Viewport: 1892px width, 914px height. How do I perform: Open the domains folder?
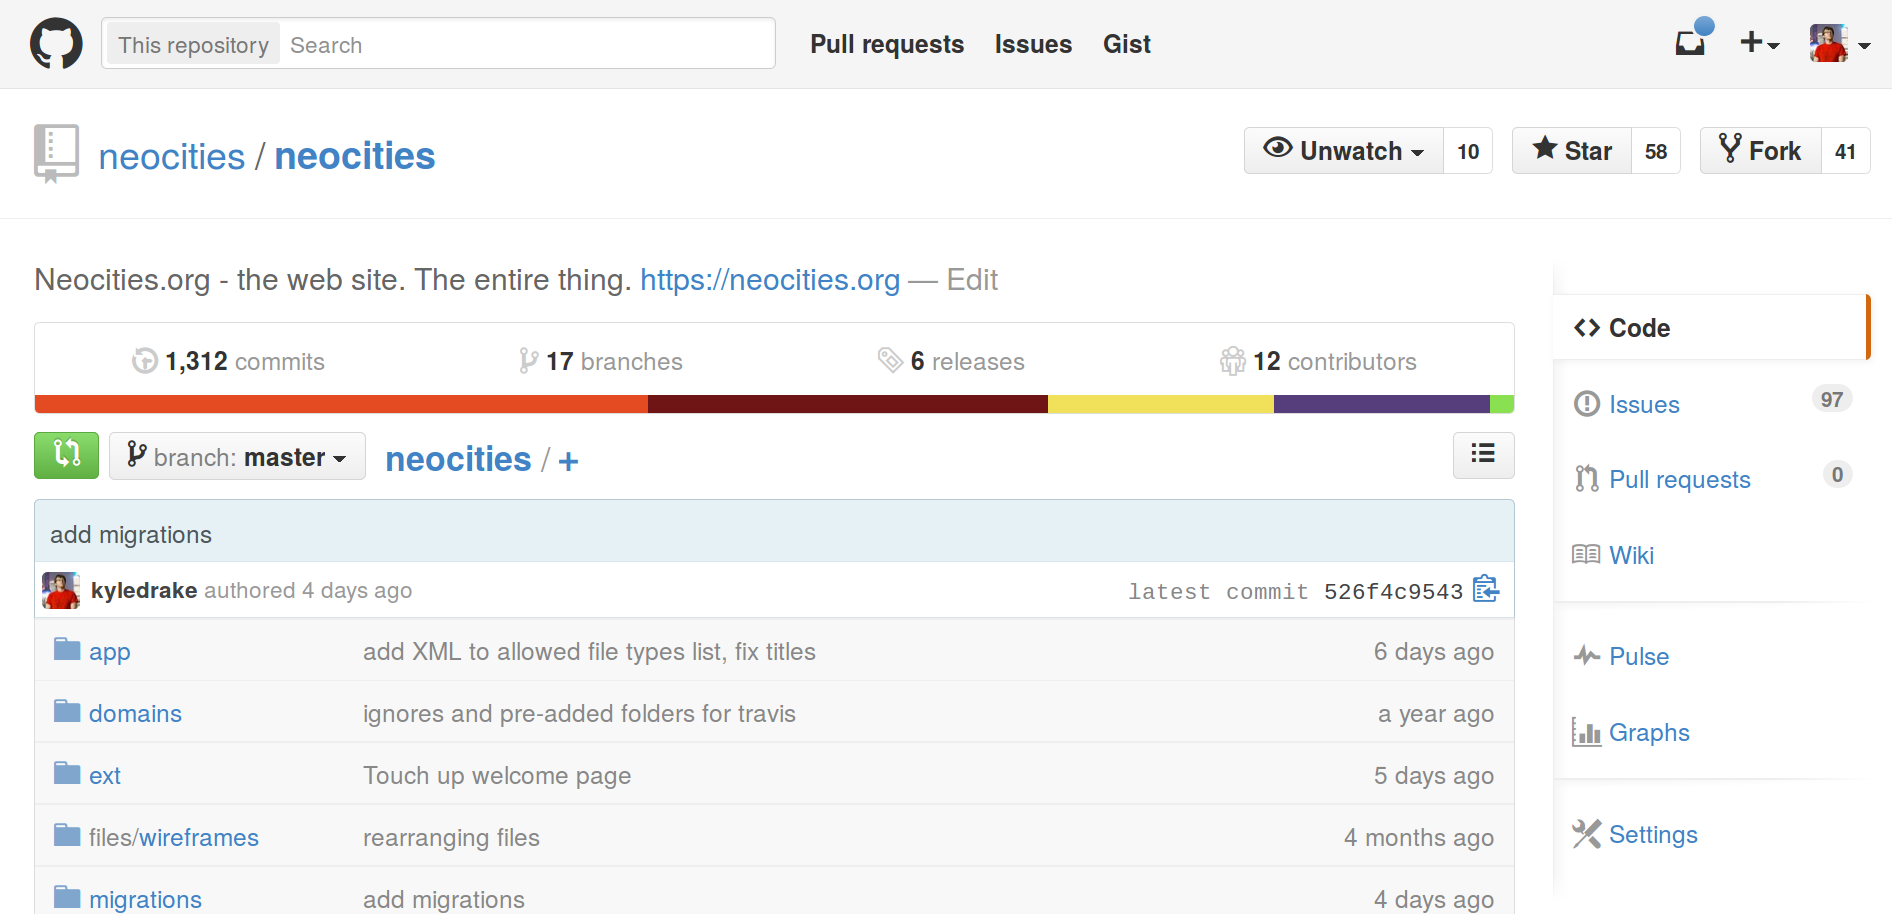[x=135, y=714]
